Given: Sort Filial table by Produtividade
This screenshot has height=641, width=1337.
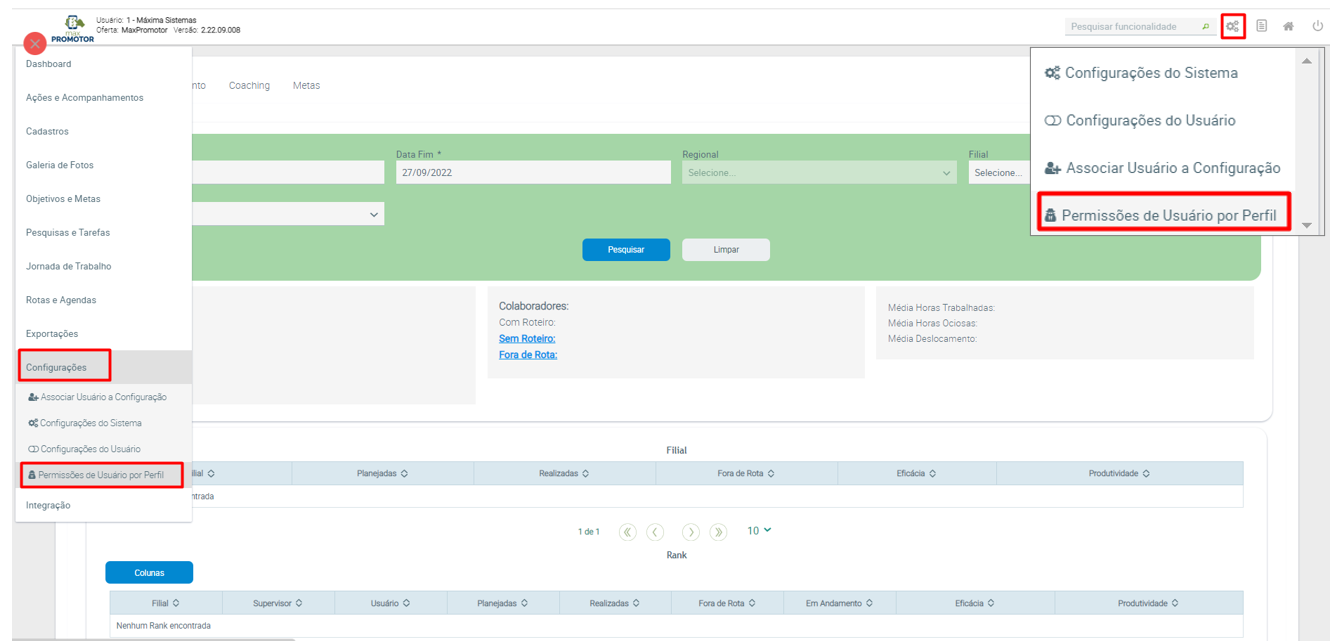Looking at the screenshot, I should tap(1119, 473).
